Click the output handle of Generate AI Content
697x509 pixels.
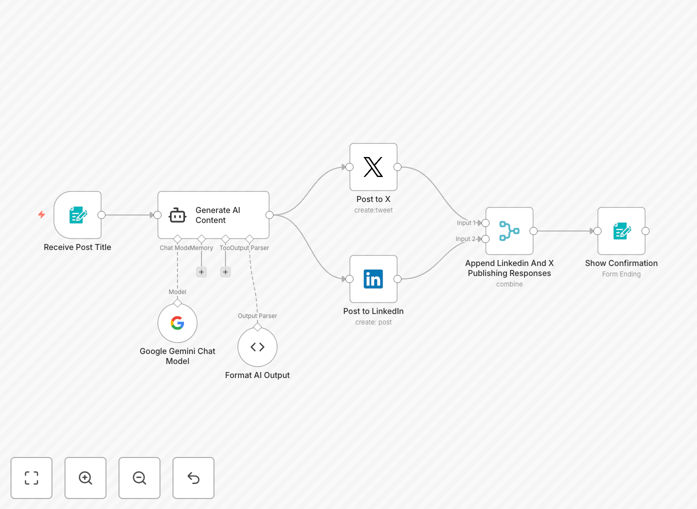click(x=269, y=215)
